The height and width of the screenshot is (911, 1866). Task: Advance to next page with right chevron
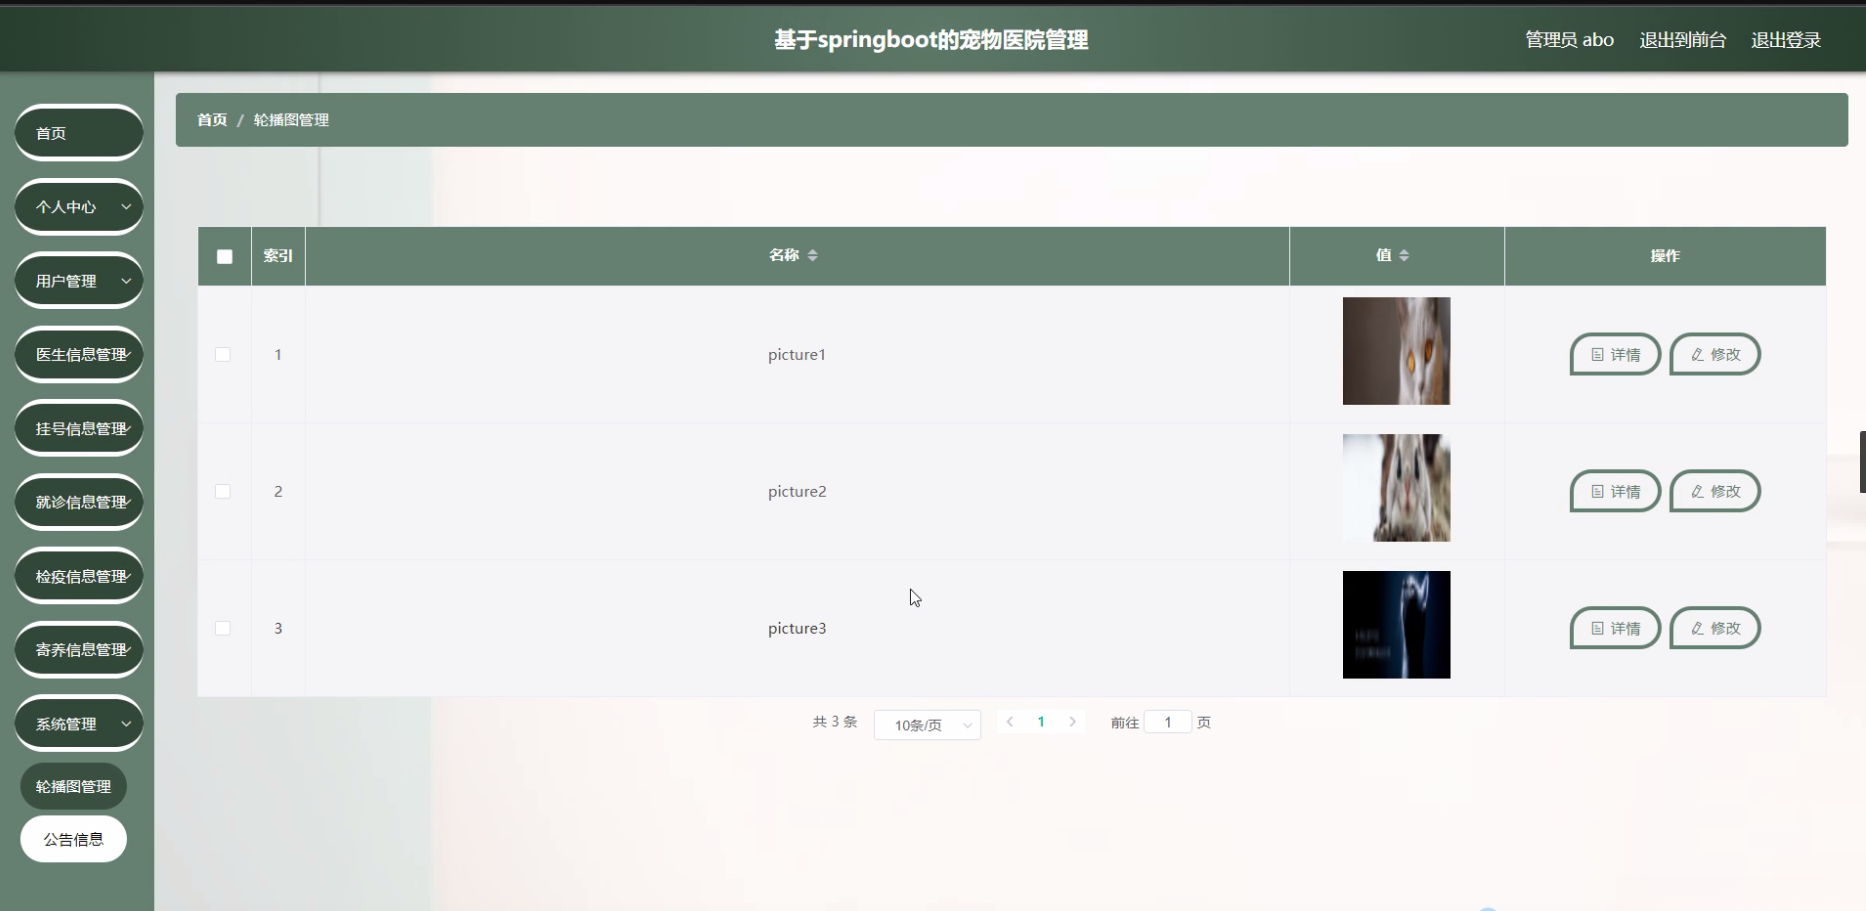(1072, 721)
